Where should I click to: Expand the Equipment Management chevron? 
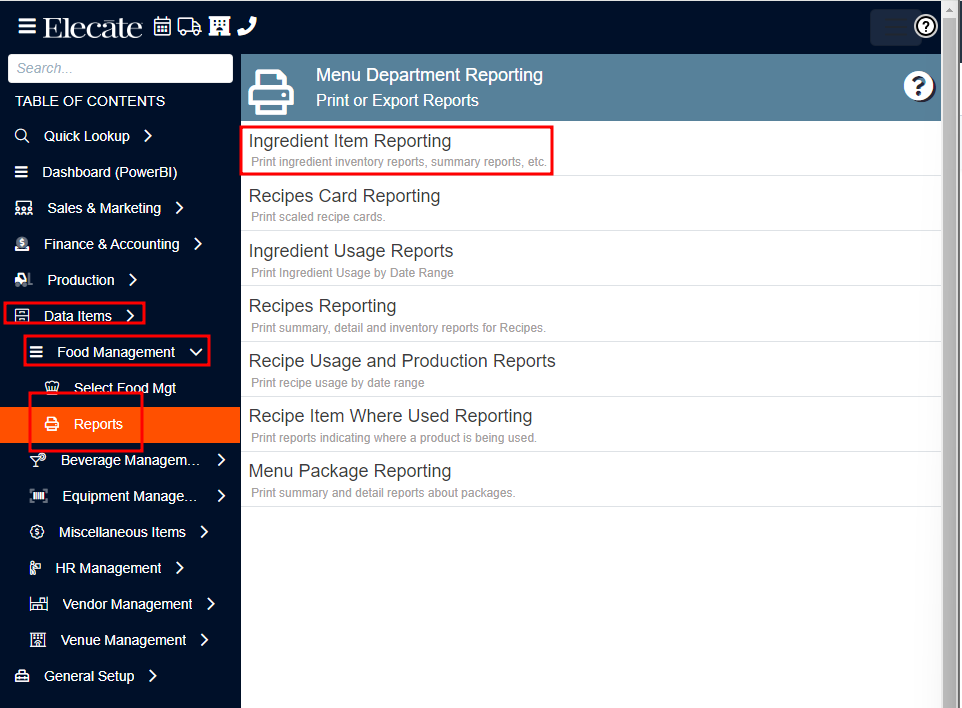click(x=221, y=496)
